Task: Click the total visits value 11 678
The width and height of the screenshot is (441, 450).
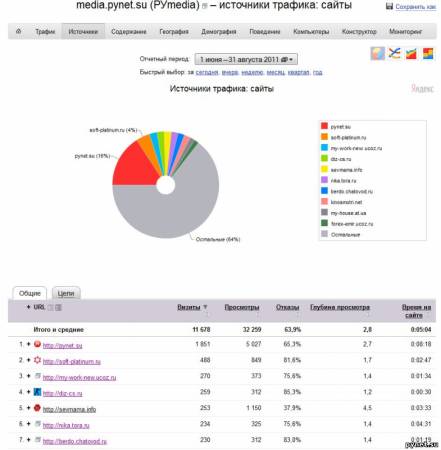Action: pos(201,329)
